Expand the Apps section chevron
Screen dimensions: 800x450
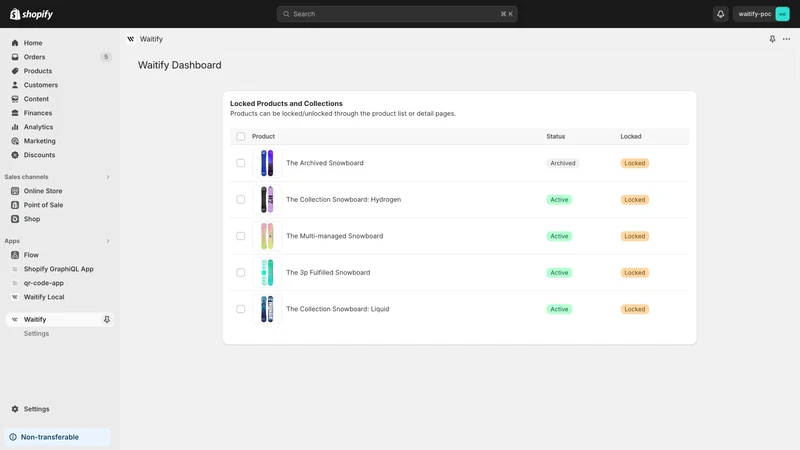(108, 241)
